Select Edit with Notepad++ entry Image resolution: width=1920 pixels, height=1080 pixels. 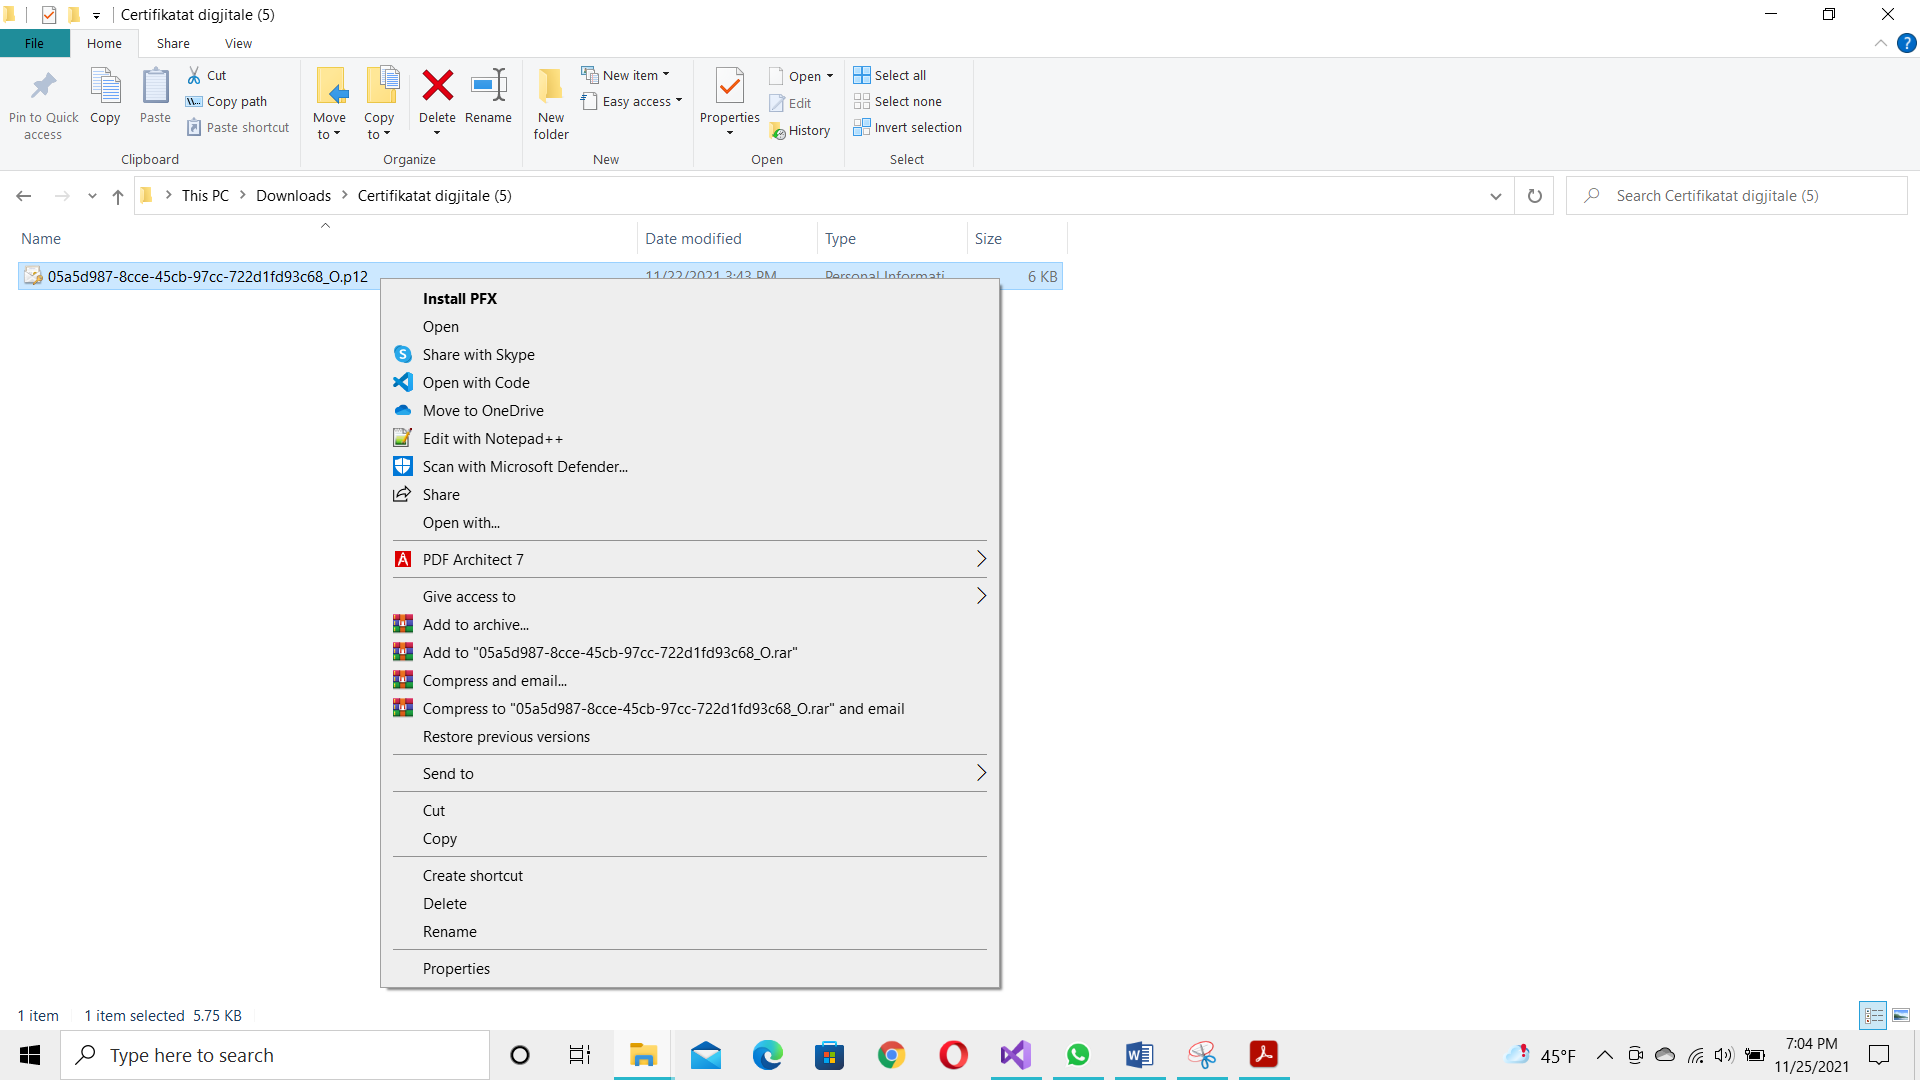[690, 438]
